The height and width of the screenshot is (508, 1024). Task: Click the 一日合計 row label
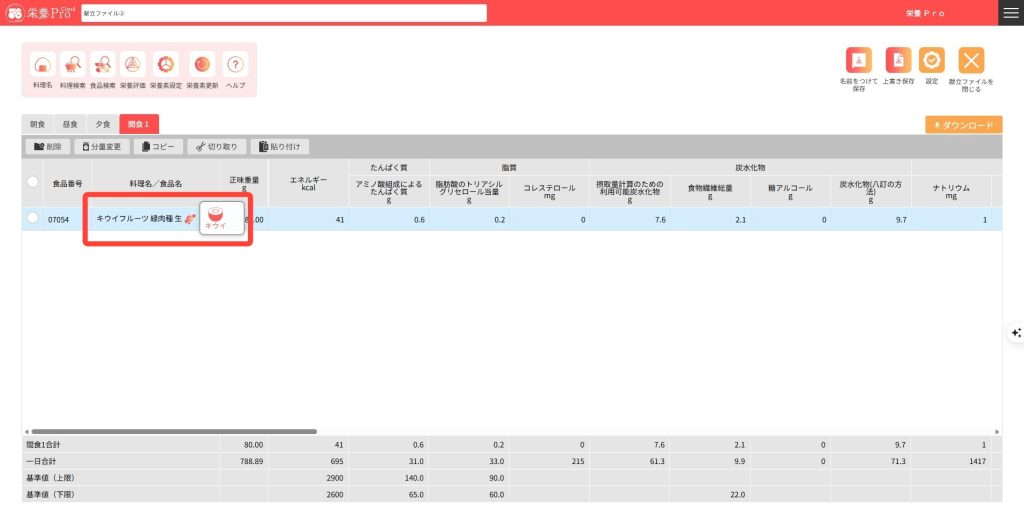coord(40,462)
